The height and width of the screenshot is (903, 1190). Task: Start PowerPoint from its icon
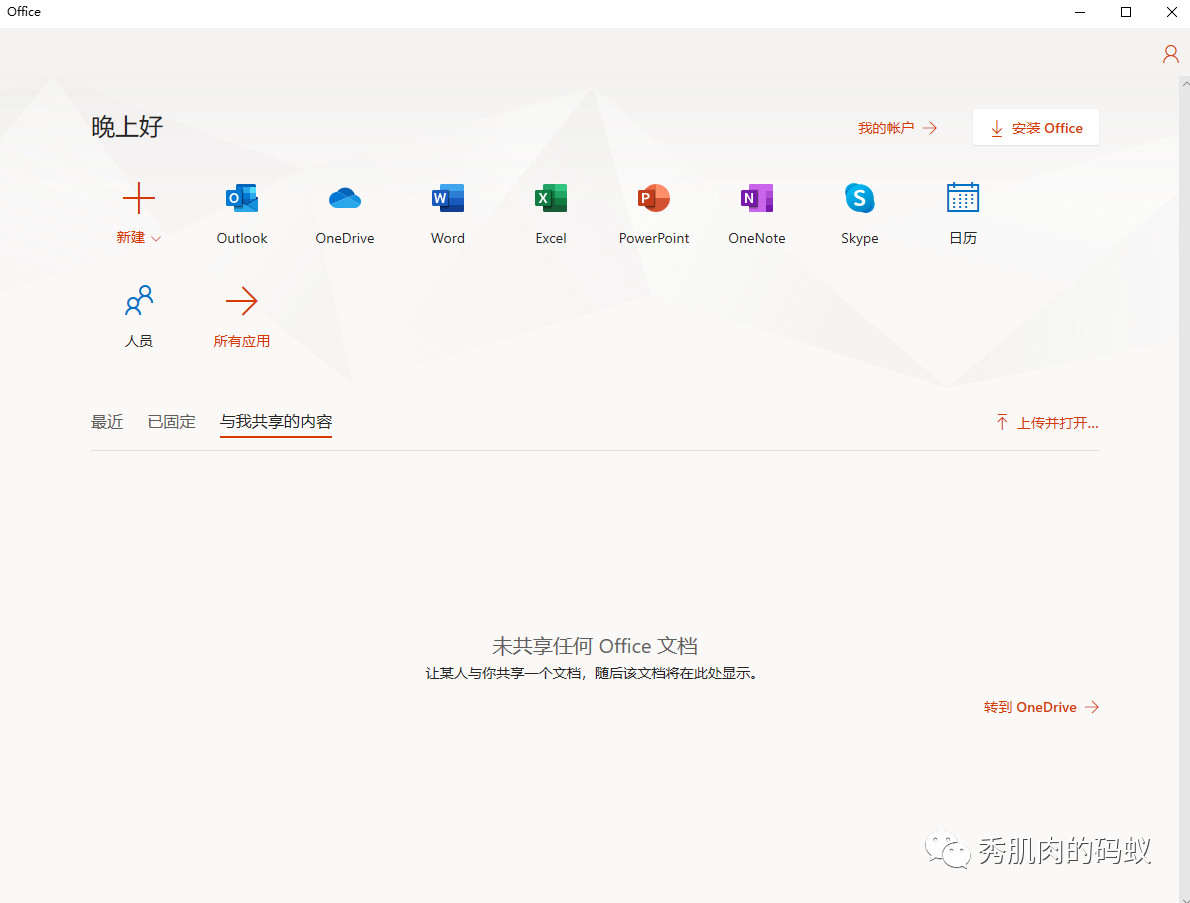tap(654, 199)
